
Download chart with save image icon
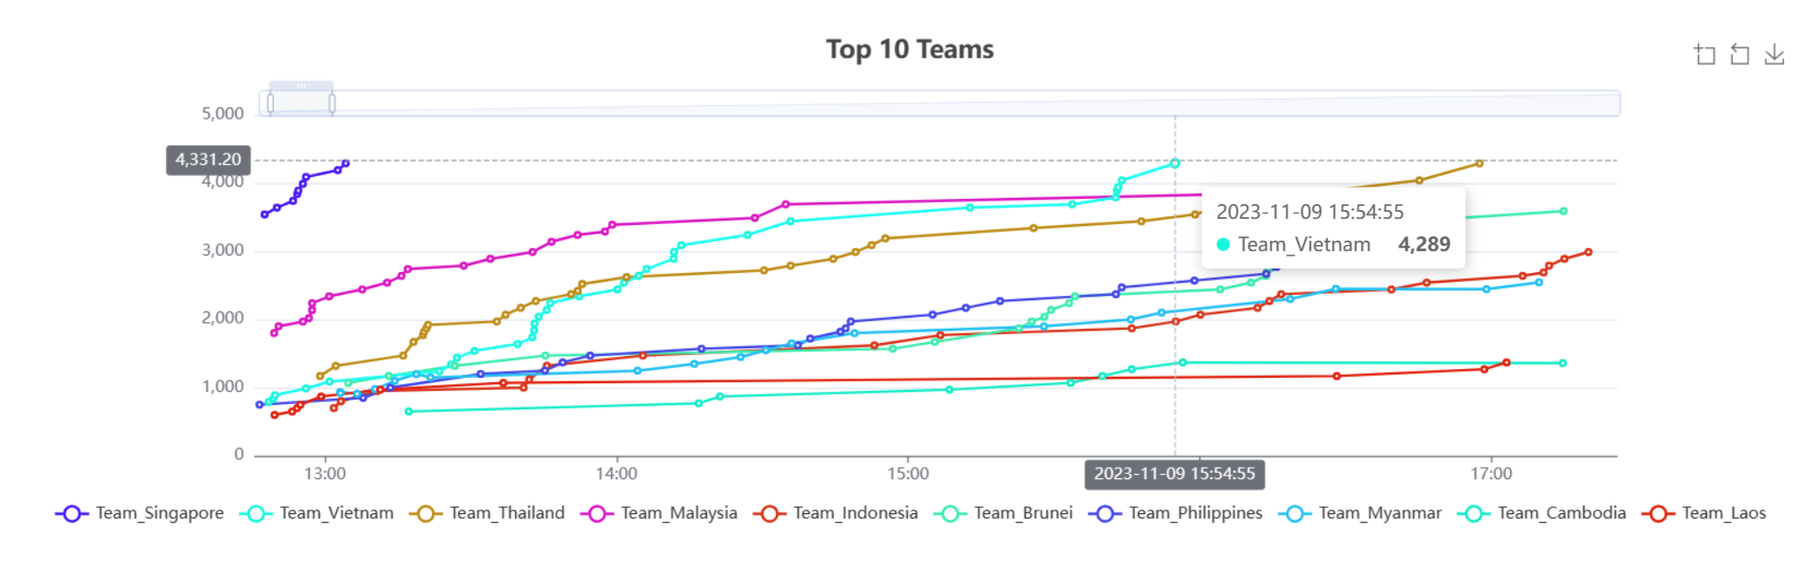pyautogui.click(x=1775, y=55)
